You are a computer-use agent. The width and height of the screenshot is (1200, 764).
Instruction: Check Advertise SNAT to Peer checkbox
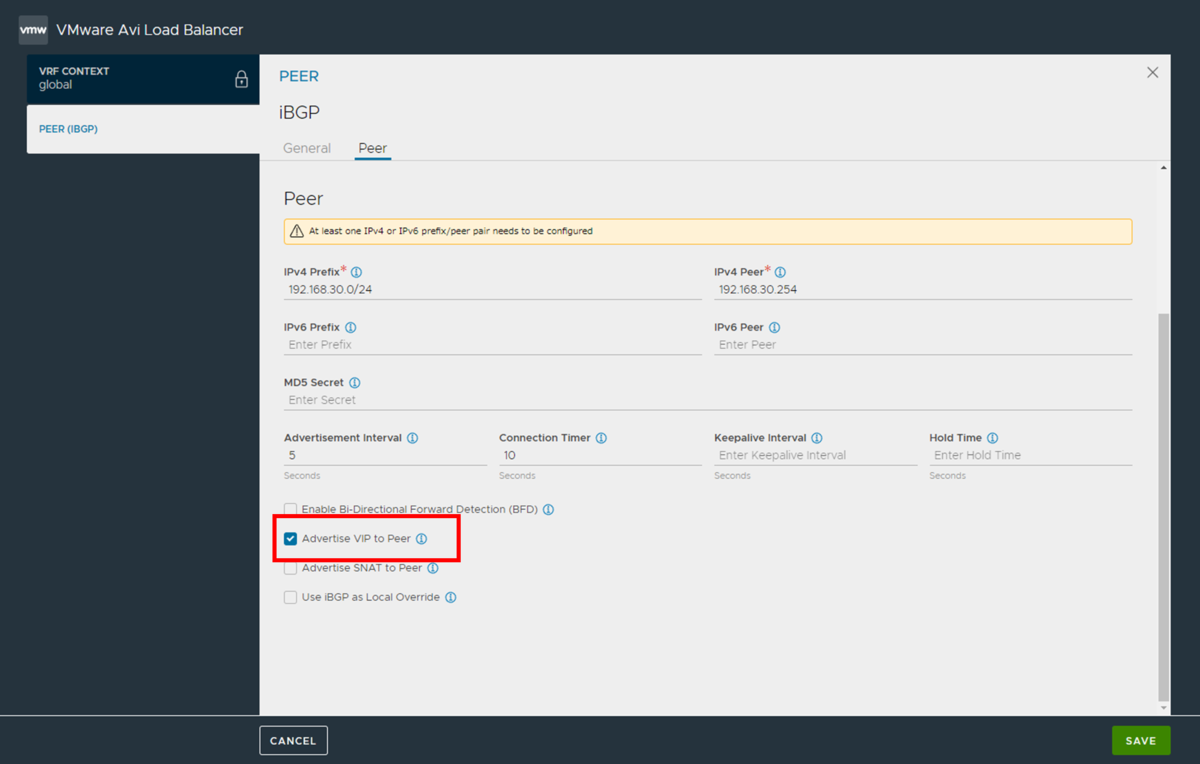point(290,568)
